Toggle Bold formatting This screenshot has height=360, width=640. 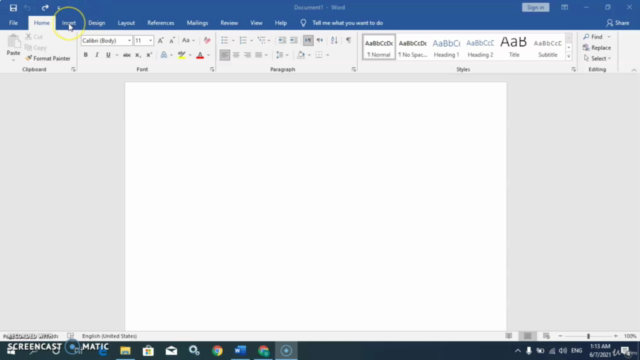86,55
